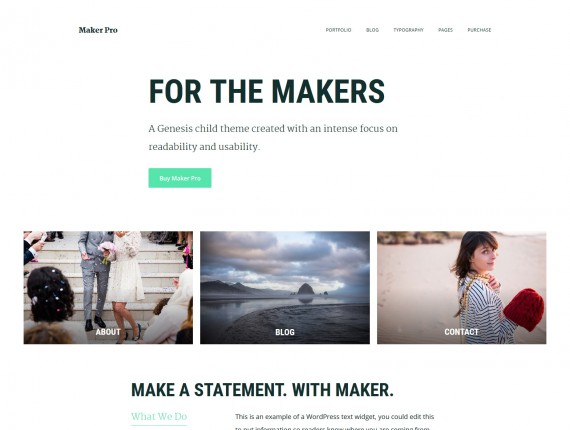Open the Purchase navigation link

tap(479, 30)
